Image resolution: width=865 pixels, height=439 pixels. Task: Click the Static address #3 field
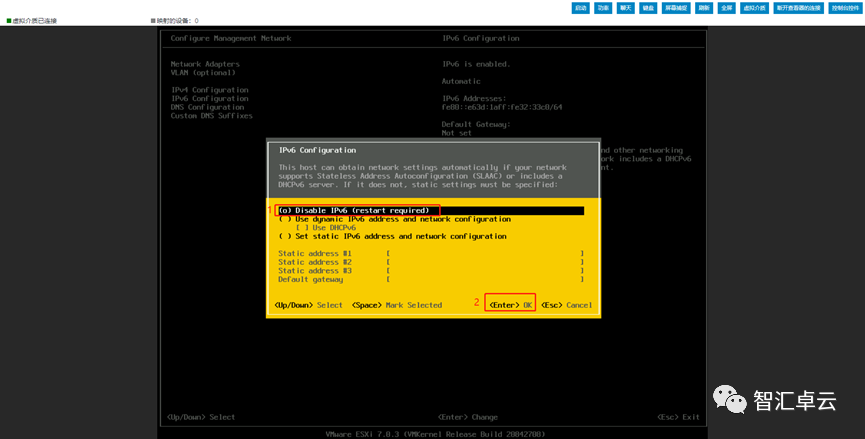point(485,271)
